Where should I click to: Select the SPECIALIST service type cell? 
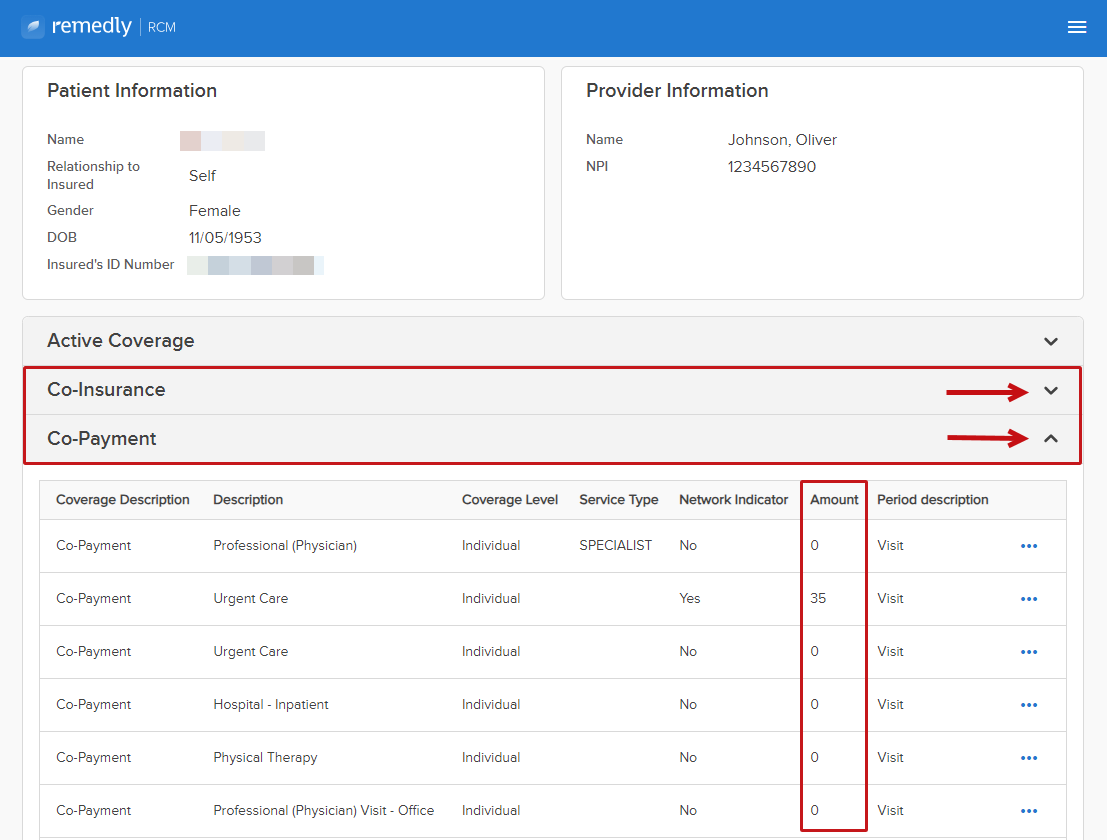[x=616, y=546]
